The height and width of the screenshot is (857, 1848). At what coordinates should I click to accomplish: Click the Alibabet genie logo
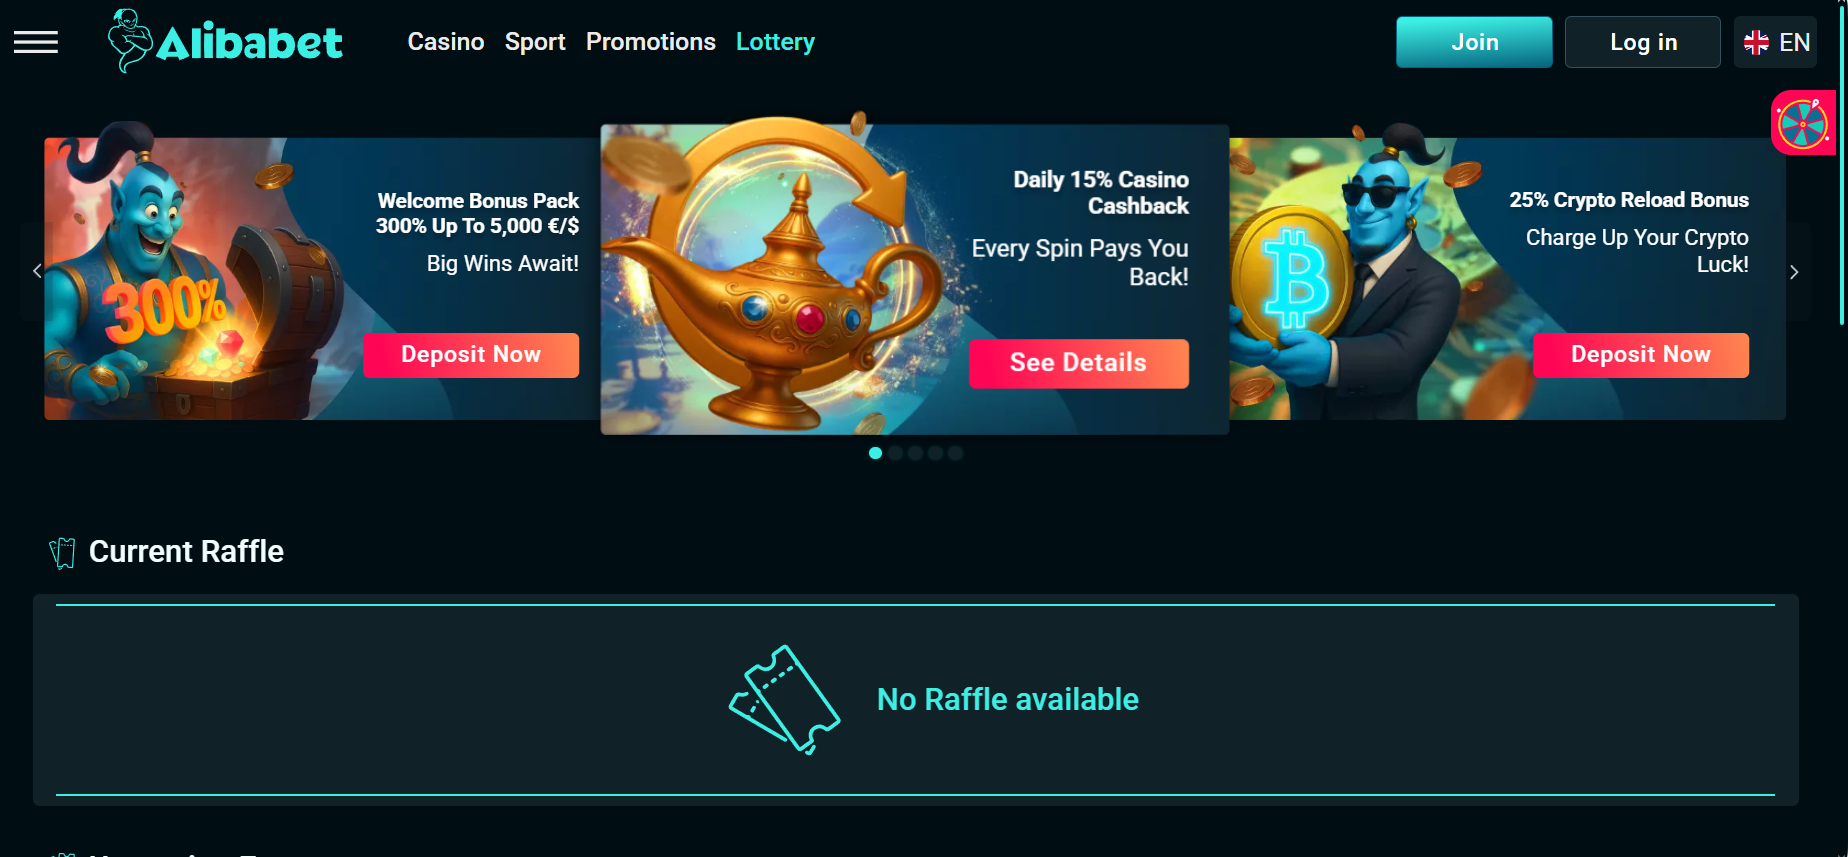pos(226,41)
